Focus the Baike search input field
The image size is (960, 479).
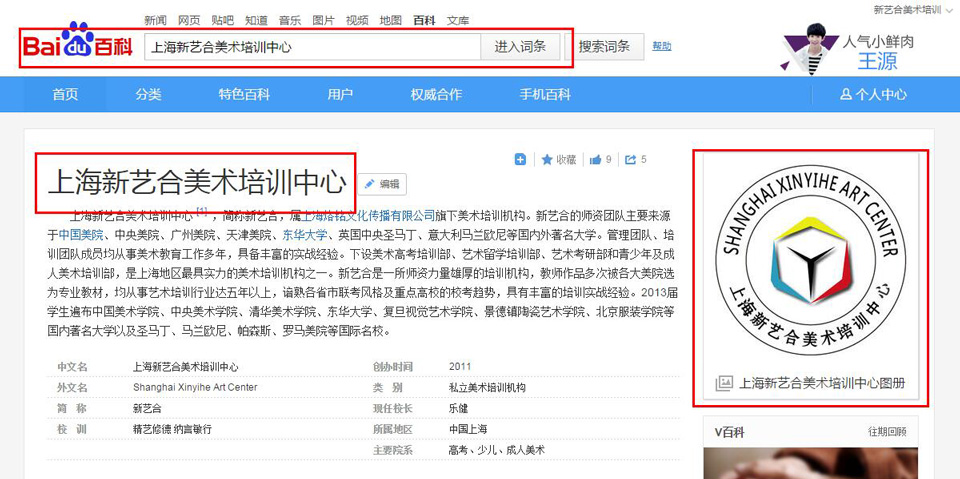pos(312,47)
